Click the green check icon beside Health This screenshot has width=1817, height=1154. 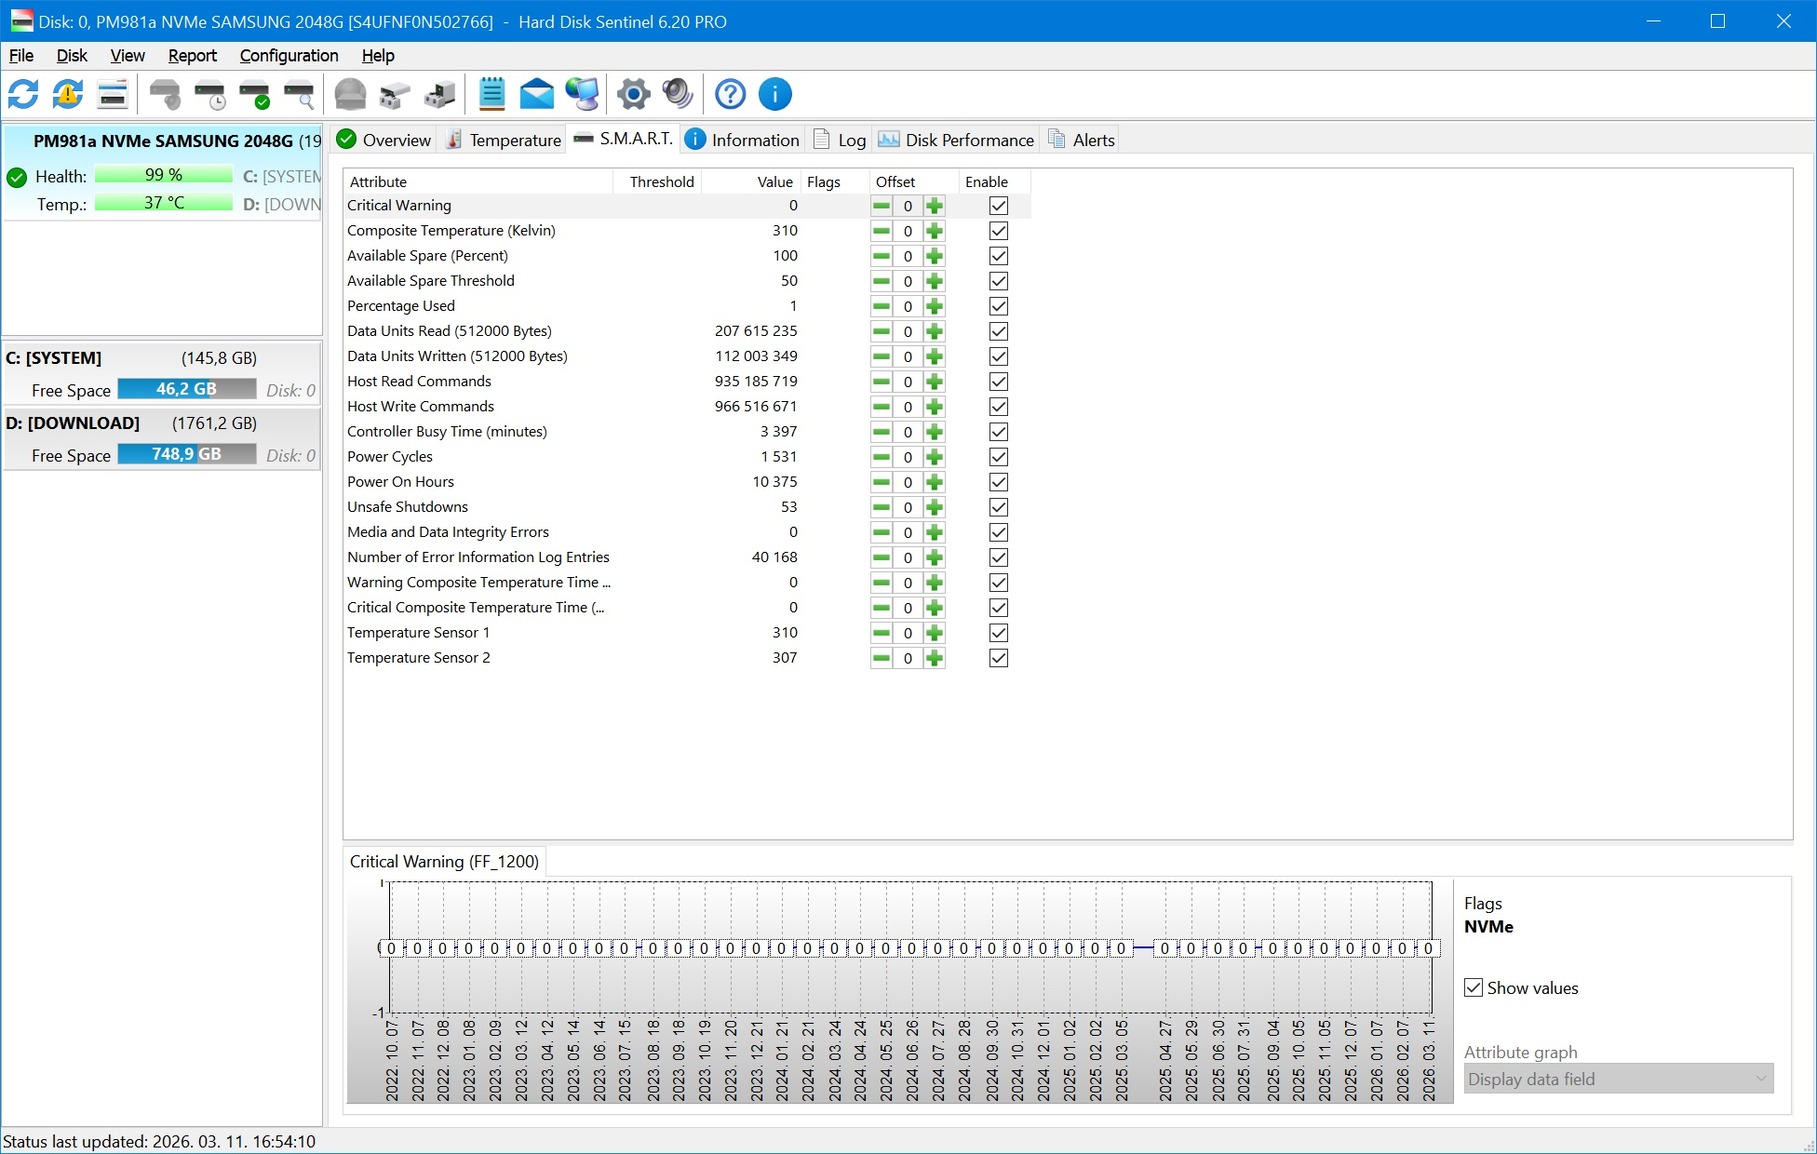click(x=17, y=178)
